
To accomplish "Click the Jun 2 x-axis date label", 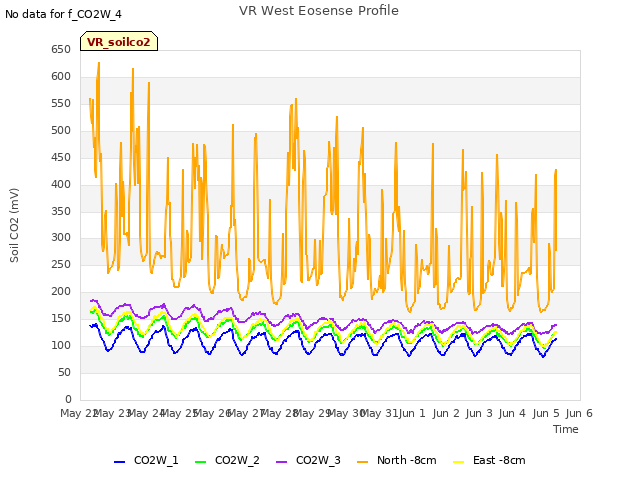I will click(446, 413).
